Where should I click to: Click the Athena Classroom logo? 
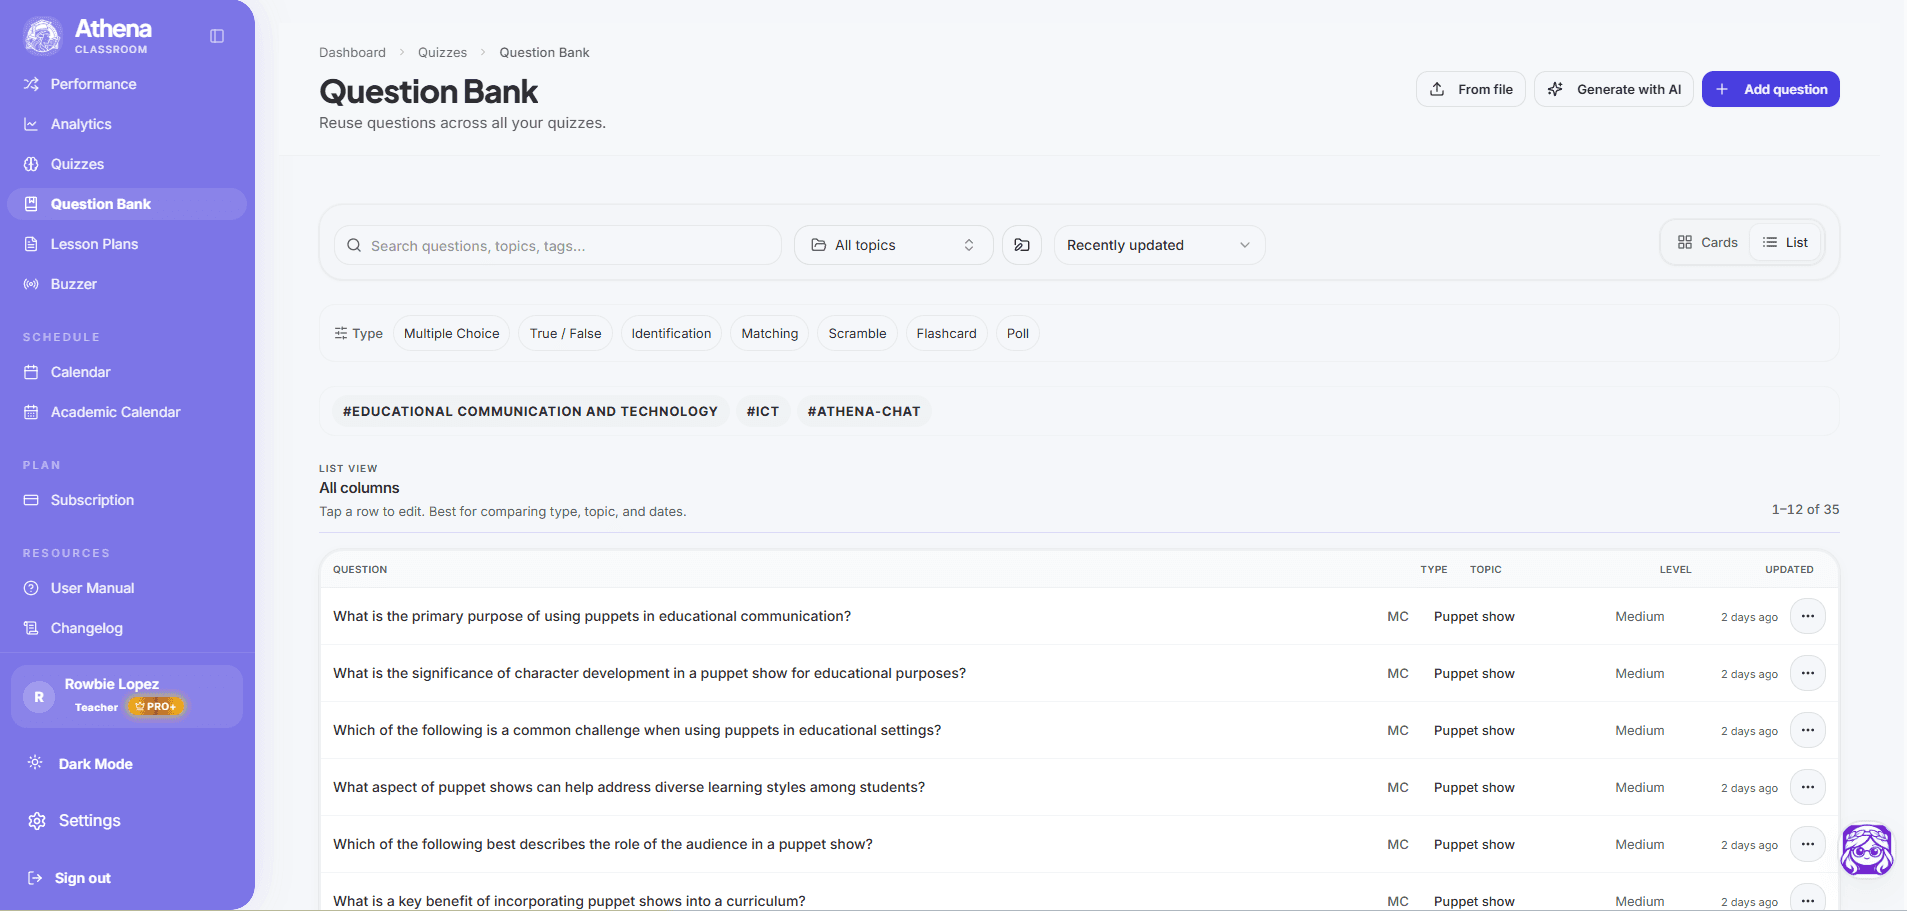point(43,36)
